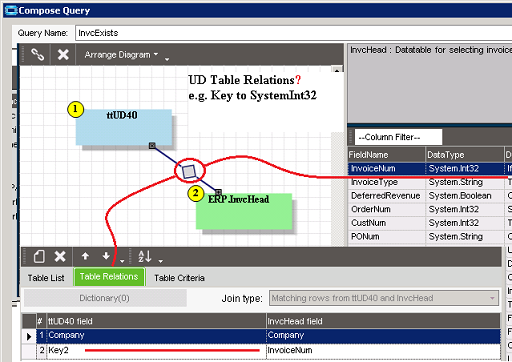Click the DataType column header

click(x=465, y=155)
